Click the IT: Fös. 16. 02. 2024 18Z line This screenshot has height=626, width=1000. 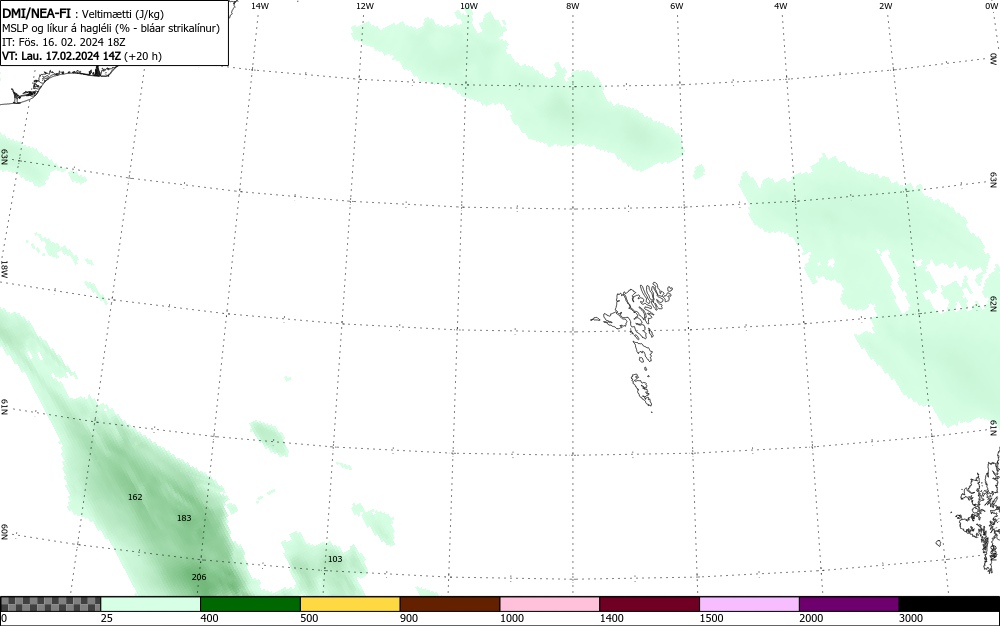coord(64,42)
